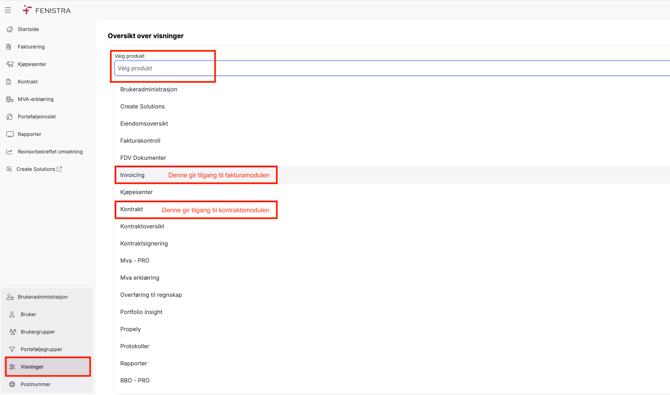The width and height of the screenshot is (670, 395).
Task: Click the Rapporter monitor icon
Action: coord(10,134)
